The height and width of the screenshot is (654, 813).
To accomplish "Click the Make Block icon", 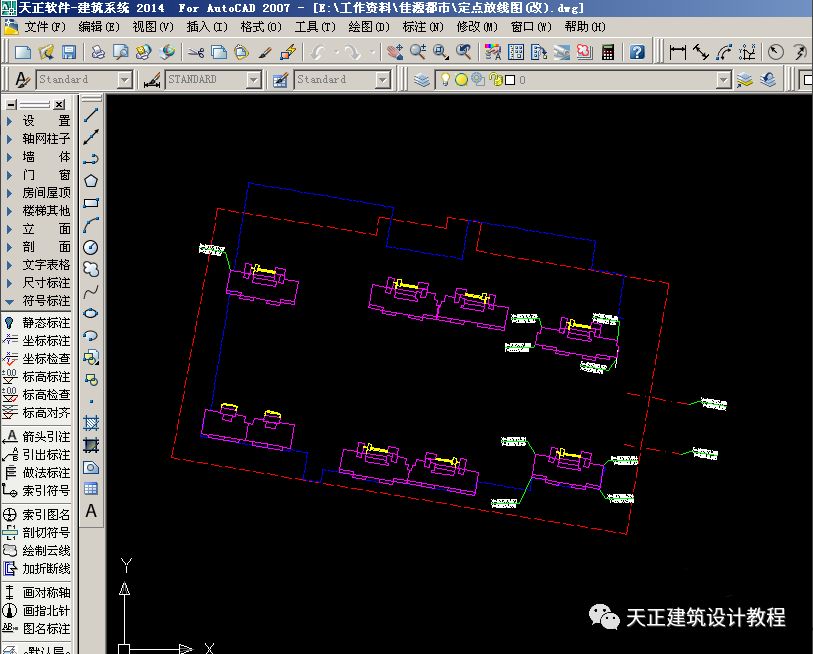I will 91,379.
